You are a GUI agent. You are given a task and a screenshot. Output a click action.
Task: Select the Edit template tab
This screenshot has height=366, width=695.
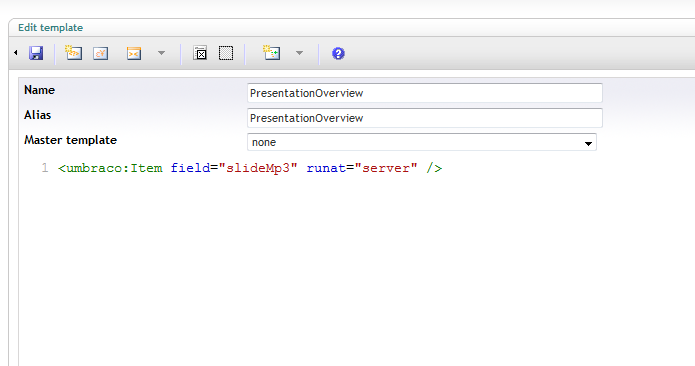pyautogui.click(x=51, y=27)
